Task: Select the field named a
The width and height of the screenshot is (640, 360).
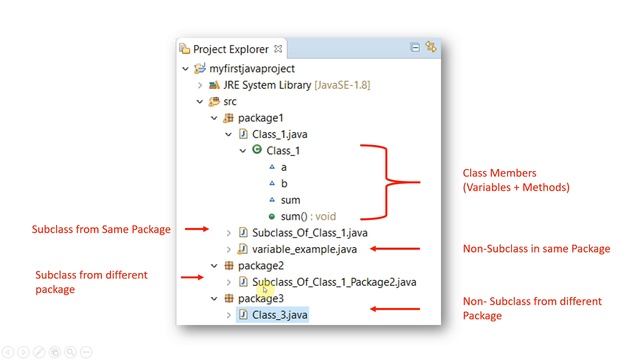Action: click(284, 168)
